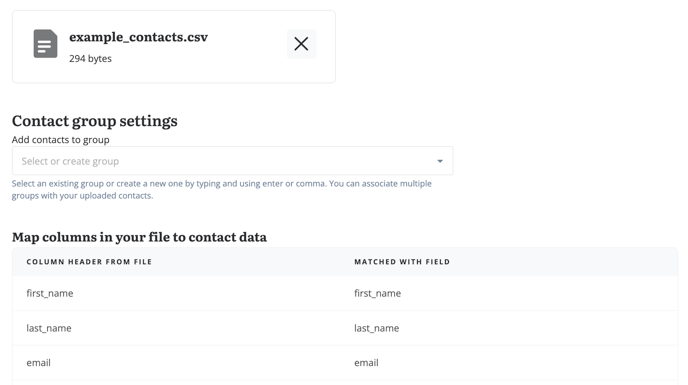Select first_name in the file column
The height and width of the screenshot is (385, 688).
point(50,293)
